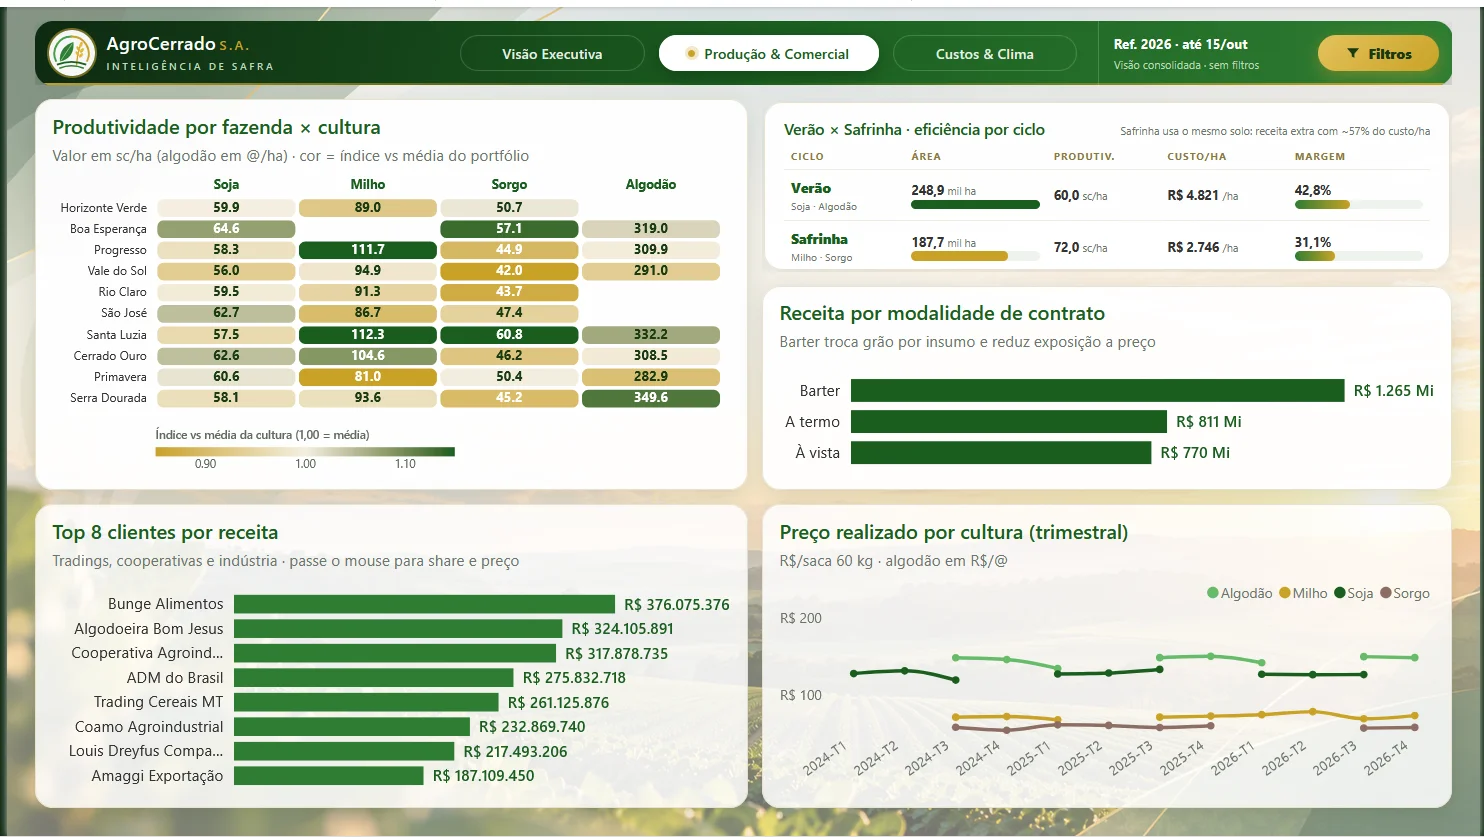Select the Trading Cereais MT client label
Image resolution: width=1484 pixels, height=837 pixels.
click(x=159, y=702)
